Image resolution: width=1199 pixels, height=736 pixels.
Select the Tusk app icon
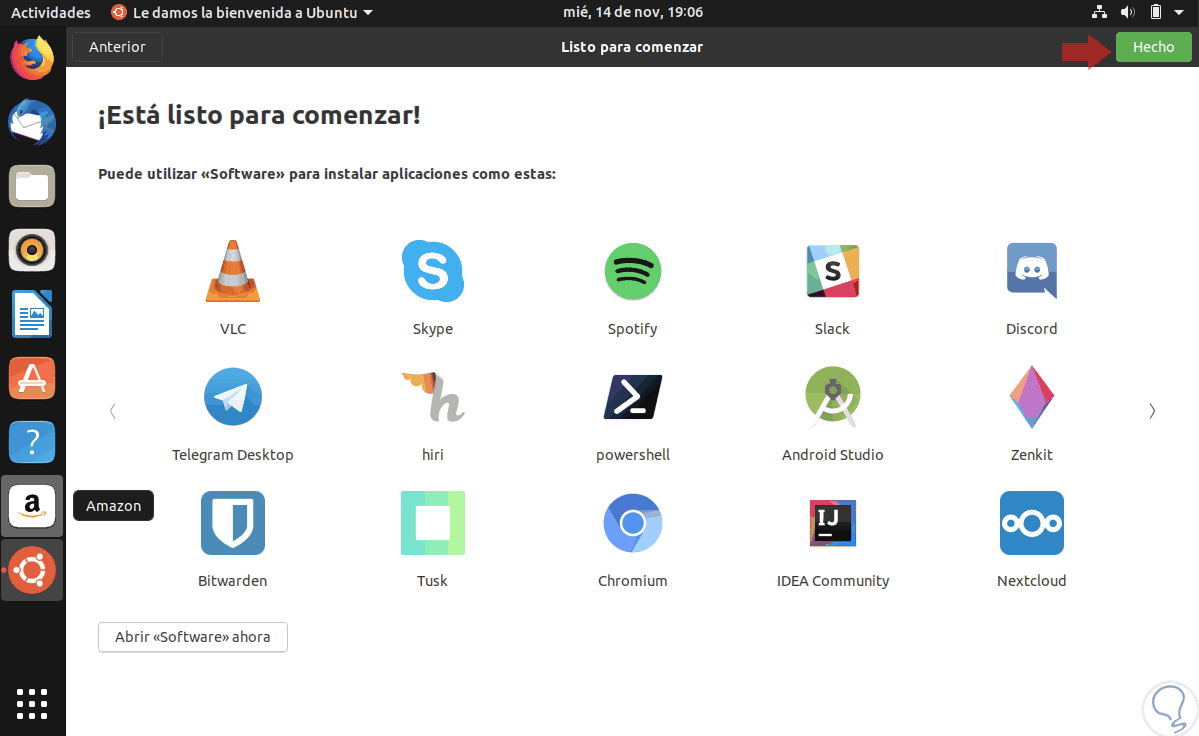[x=433, y=523]
